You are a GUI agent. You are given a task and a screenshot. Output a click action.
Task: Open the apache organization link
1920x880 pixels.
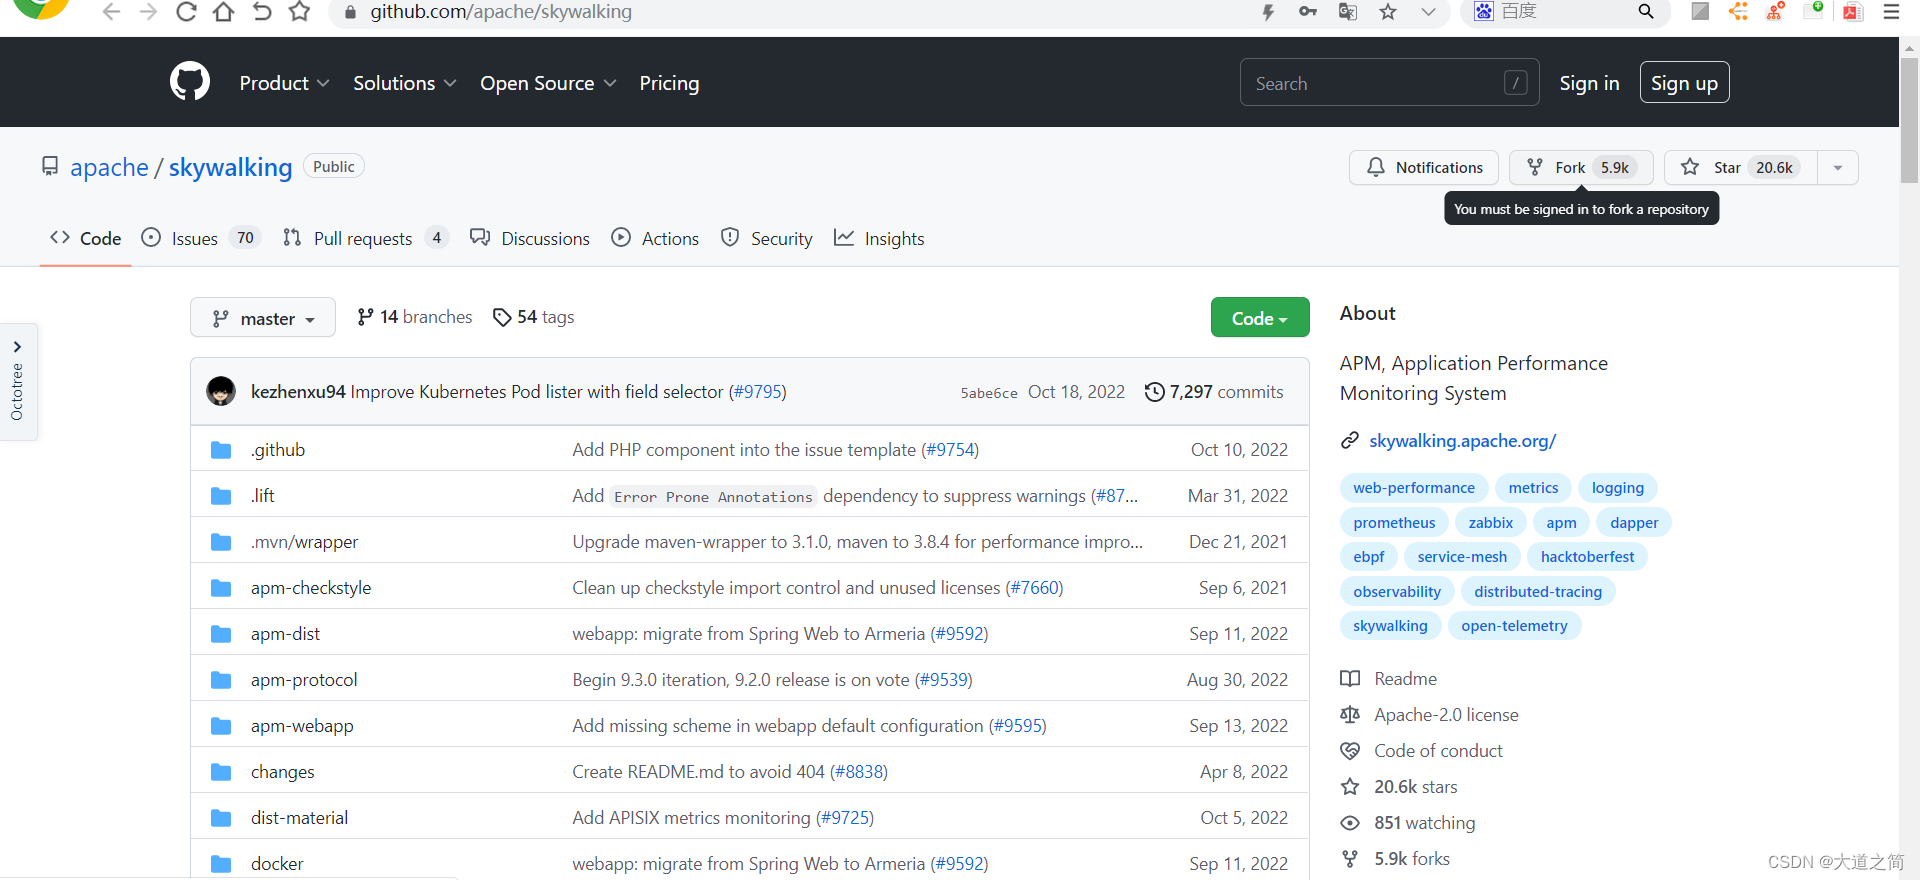(x=109, y=167)
